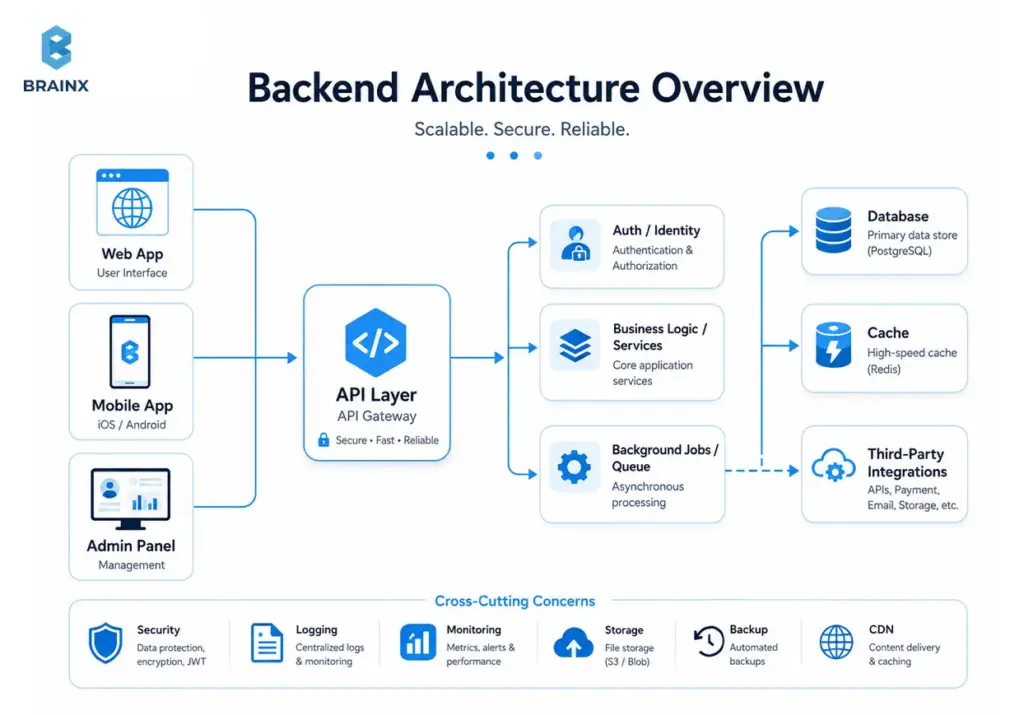Click the 'CDN' label
Image resolution: width=1024 pixels, height=715 pixels.
pyautogui.click(x=881, y=629)
